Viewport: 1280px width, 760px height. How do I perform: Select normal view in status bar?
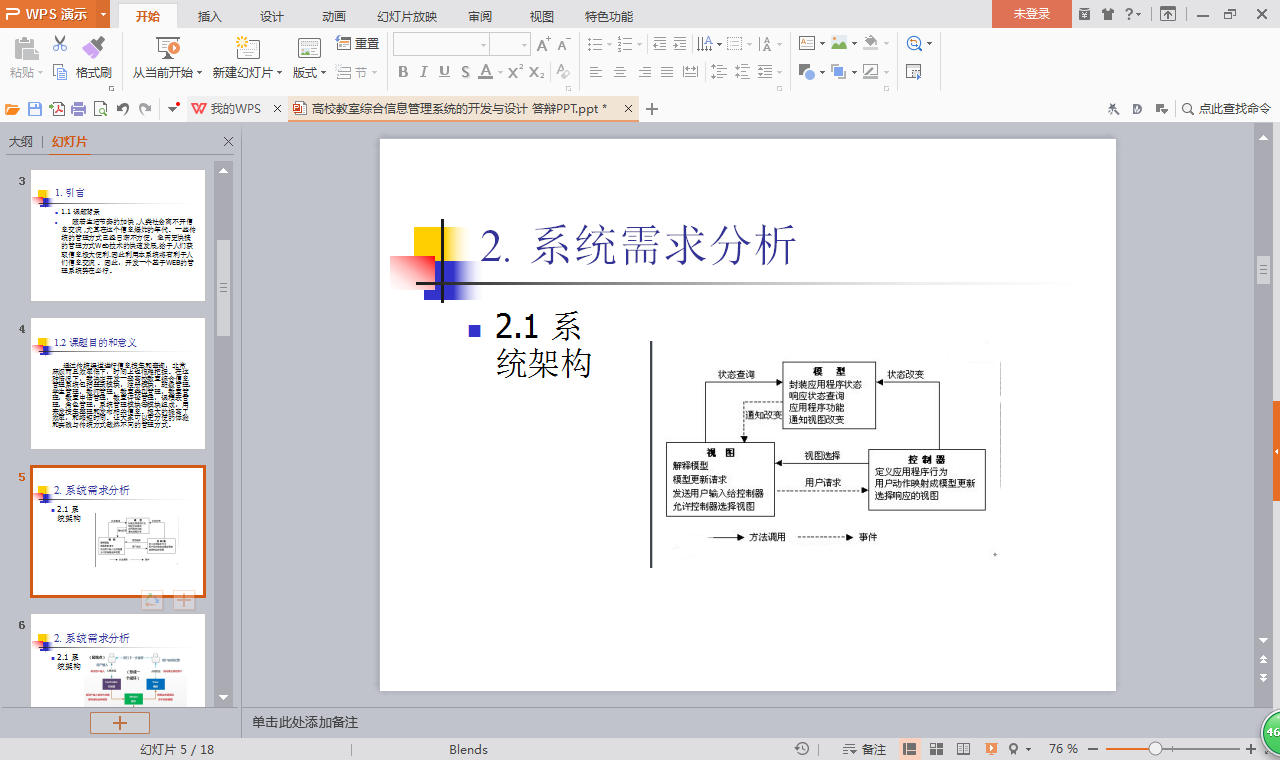[910, 749]
